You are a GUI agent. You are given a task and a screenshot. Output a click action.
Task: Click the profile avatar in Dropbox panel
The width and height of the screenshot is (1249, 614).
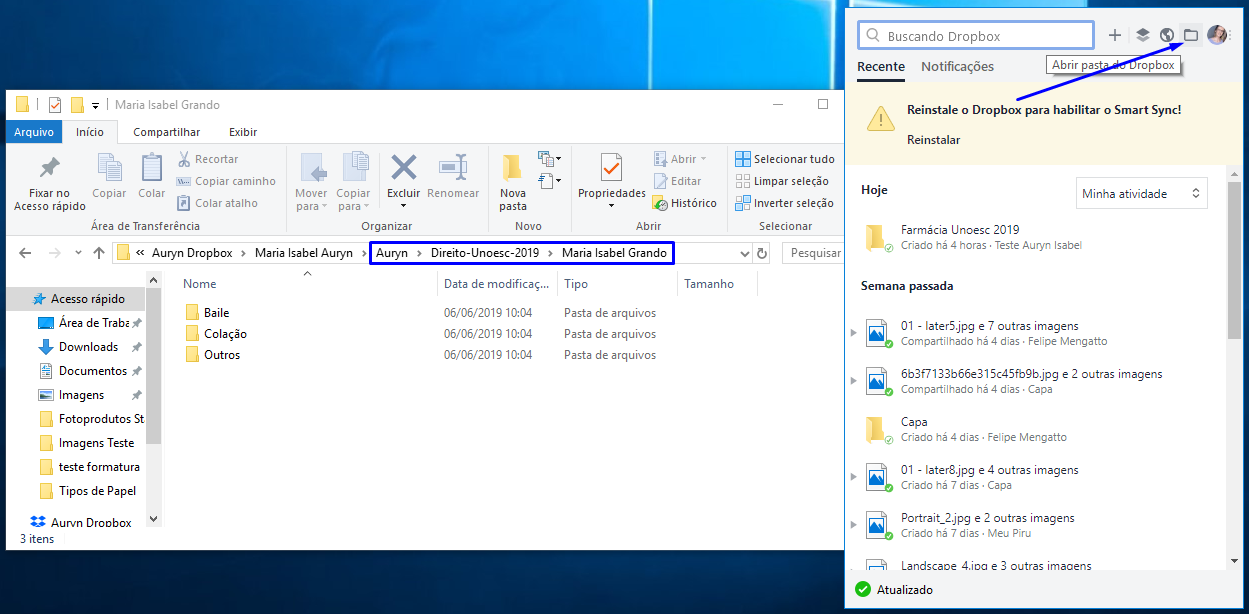[1217, 35]
